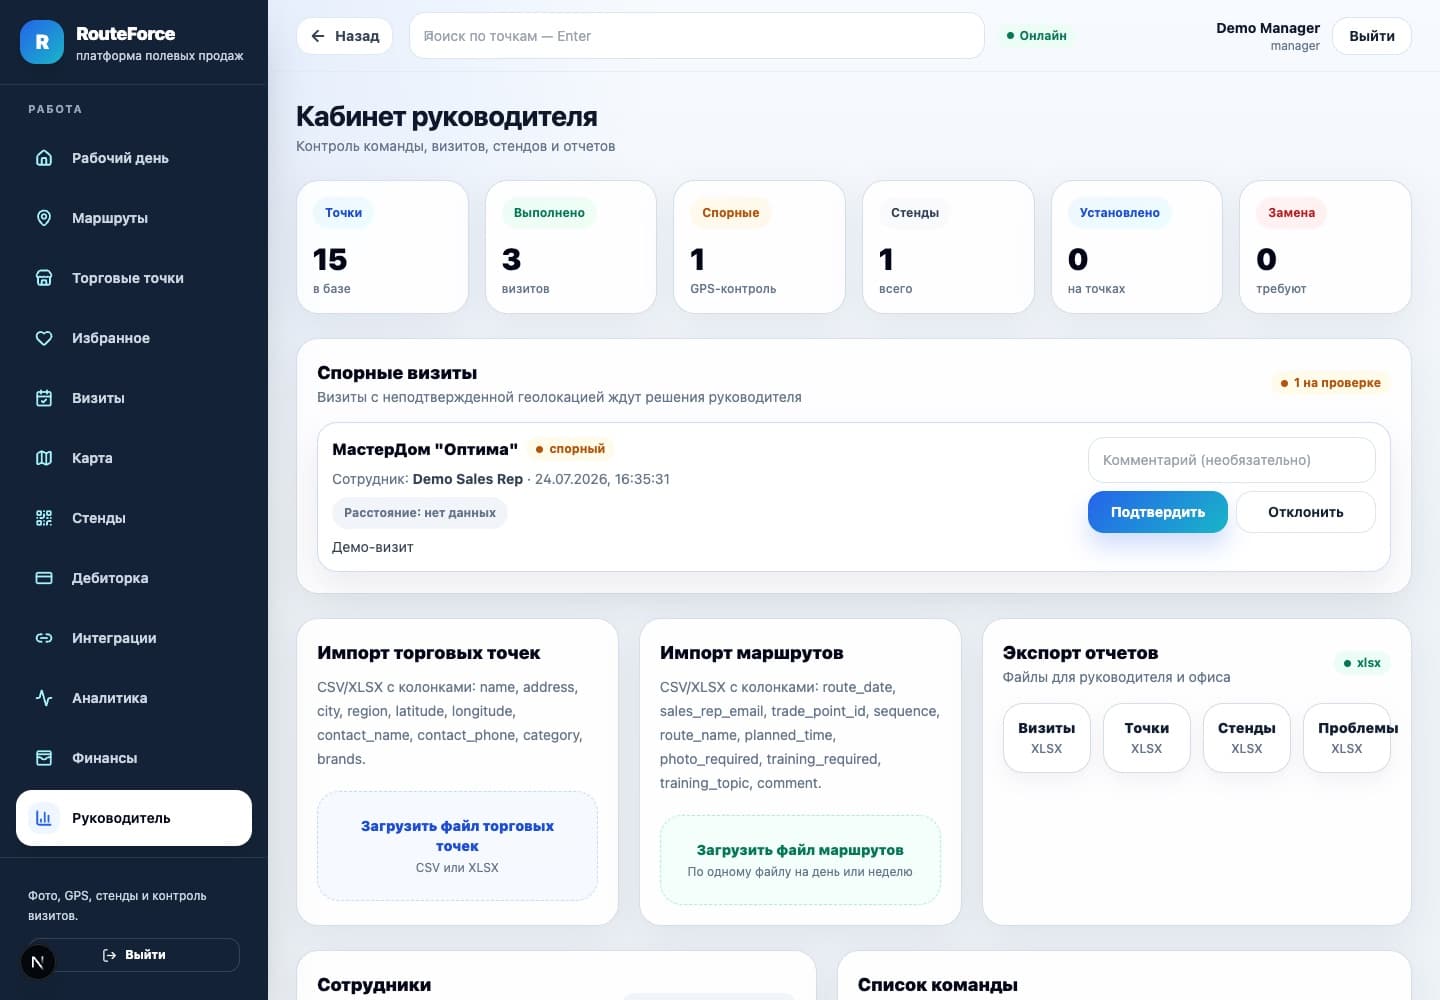Focus the Поиск по точкам search field
The image size is (1440, 1000).
coord(697,36)
